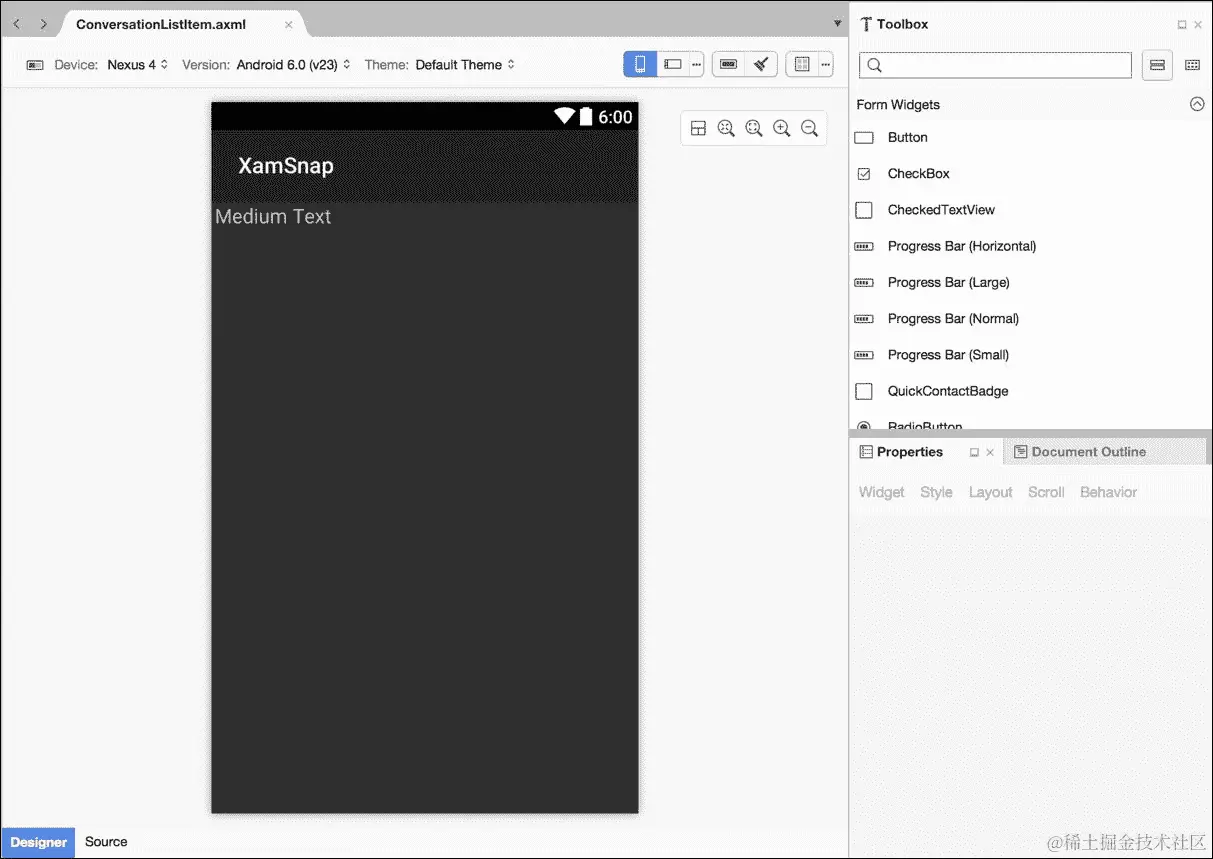Open the Document Outline tab
Image resolution: width=1213 pixels, height=859 pixels.
coord(1087,451)
